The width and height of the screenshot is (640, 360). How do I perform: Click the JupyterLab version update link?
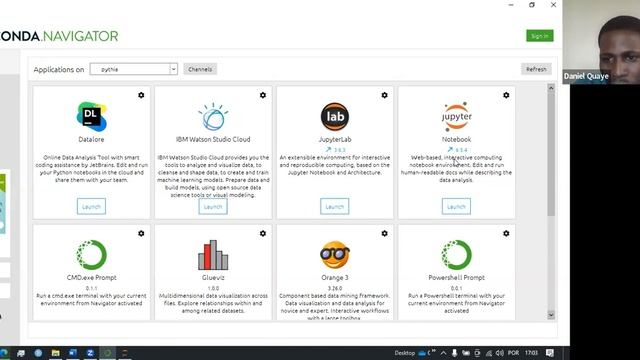pos(335,150)
